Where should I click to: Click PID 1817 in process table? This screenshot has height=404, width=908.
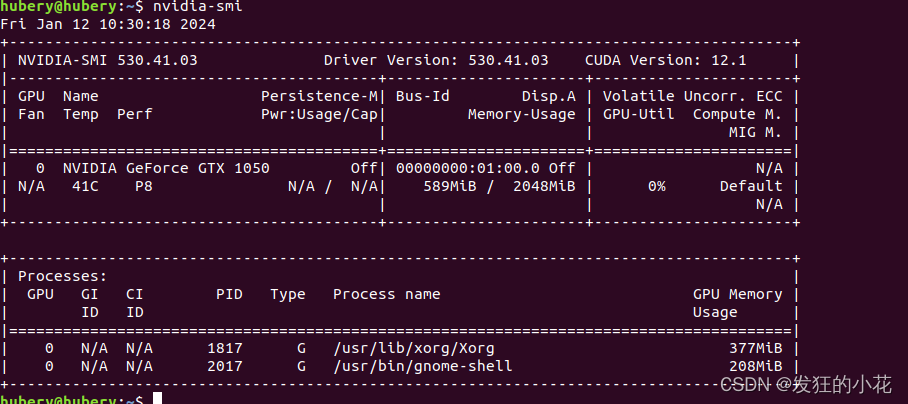click(x=225, y=348)
